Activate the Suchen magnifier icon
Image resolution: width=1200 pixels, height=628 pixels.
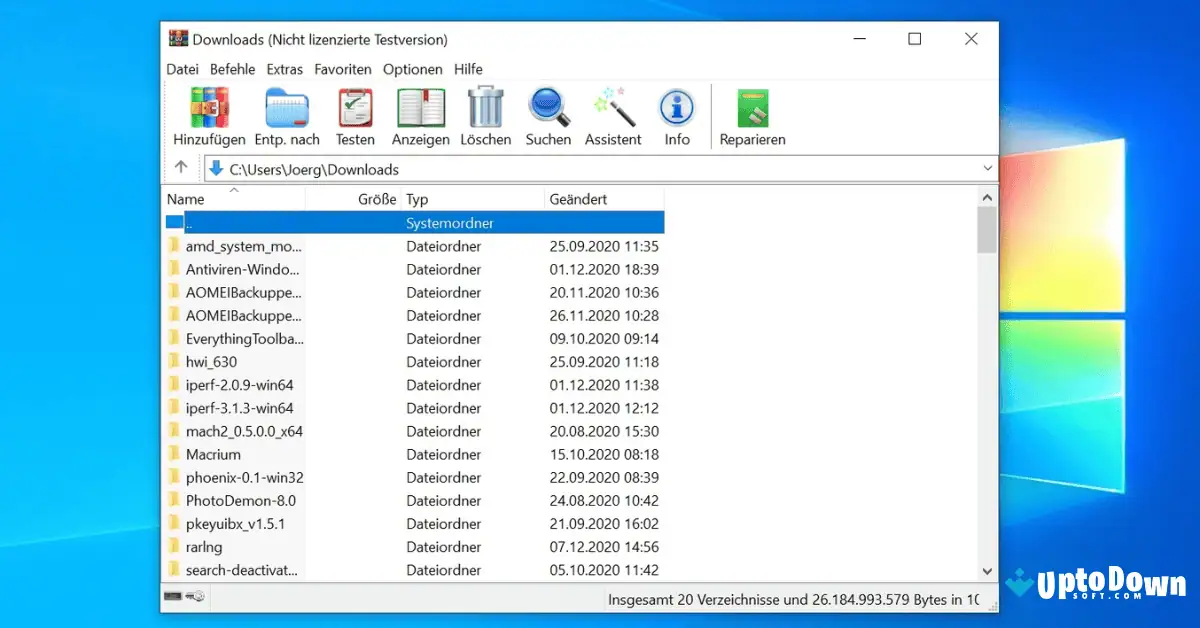click(548, 105)
